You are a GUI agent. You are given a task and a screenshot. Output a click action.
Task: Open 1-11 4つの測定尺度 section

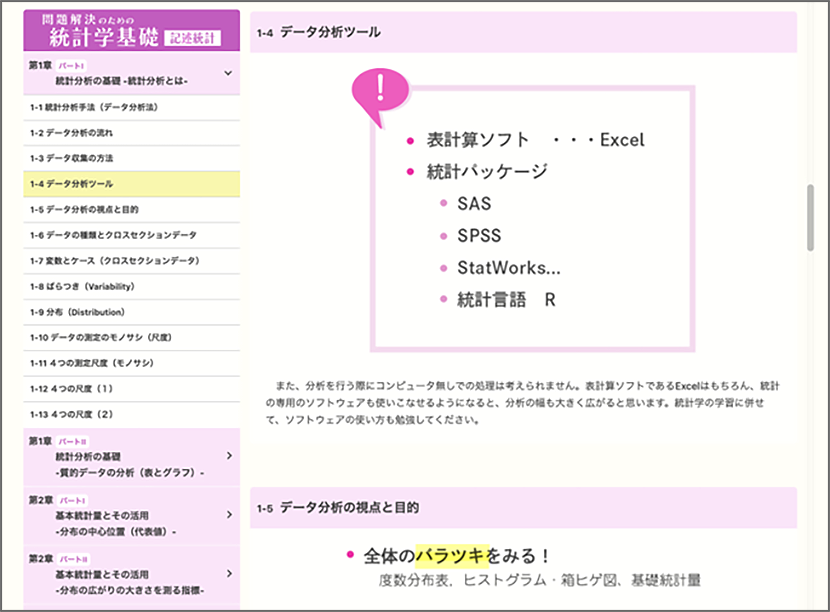tap(131, 363)
